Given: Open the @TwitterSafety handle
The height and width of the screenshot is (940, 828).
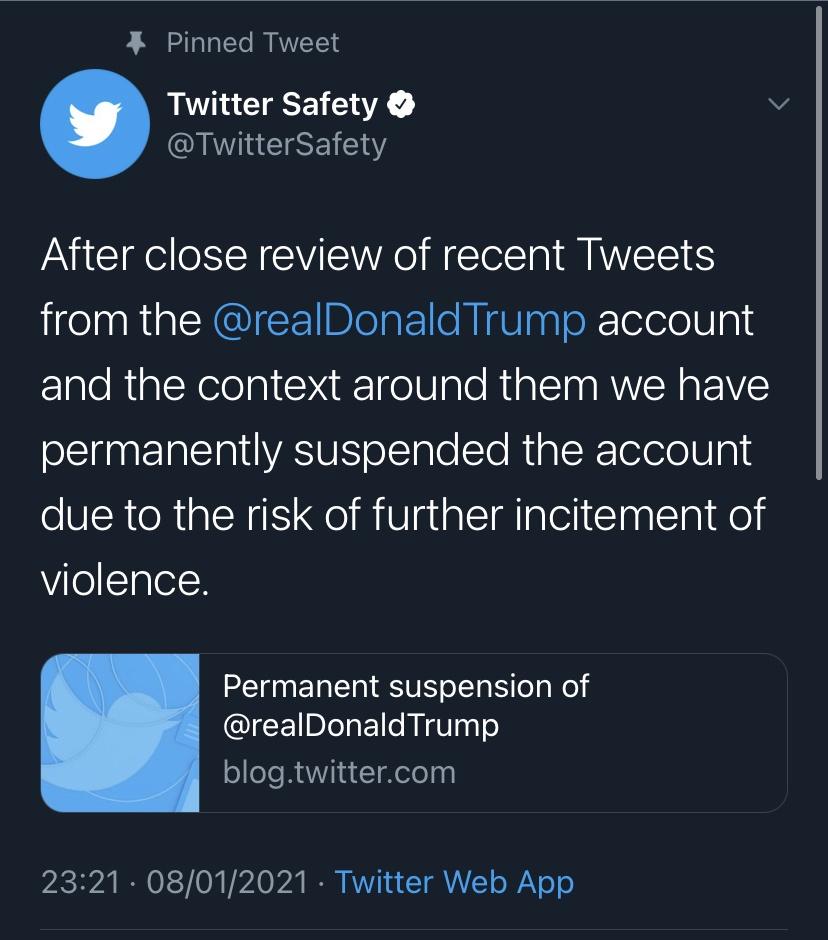Looking at the screenshot, I should (x=276, y=144).
